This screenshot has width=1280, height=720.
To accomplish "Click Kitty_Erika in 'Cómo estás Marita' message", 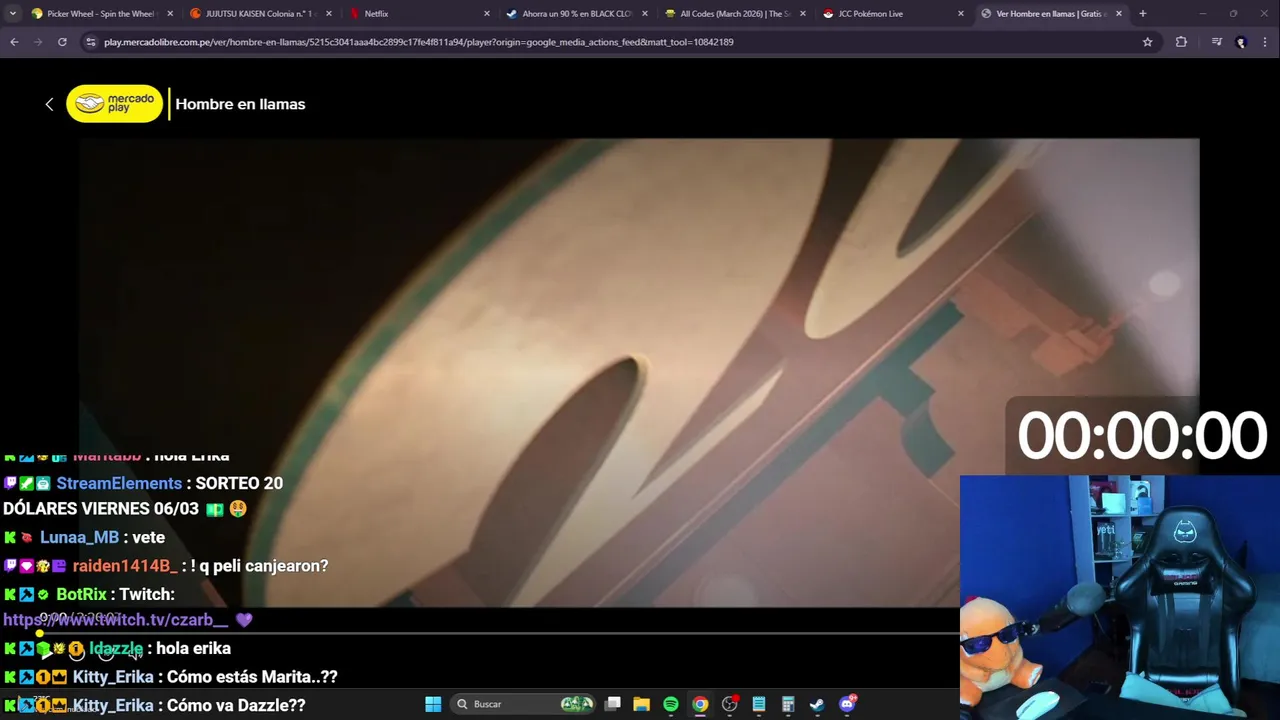I will click(113, 677).
